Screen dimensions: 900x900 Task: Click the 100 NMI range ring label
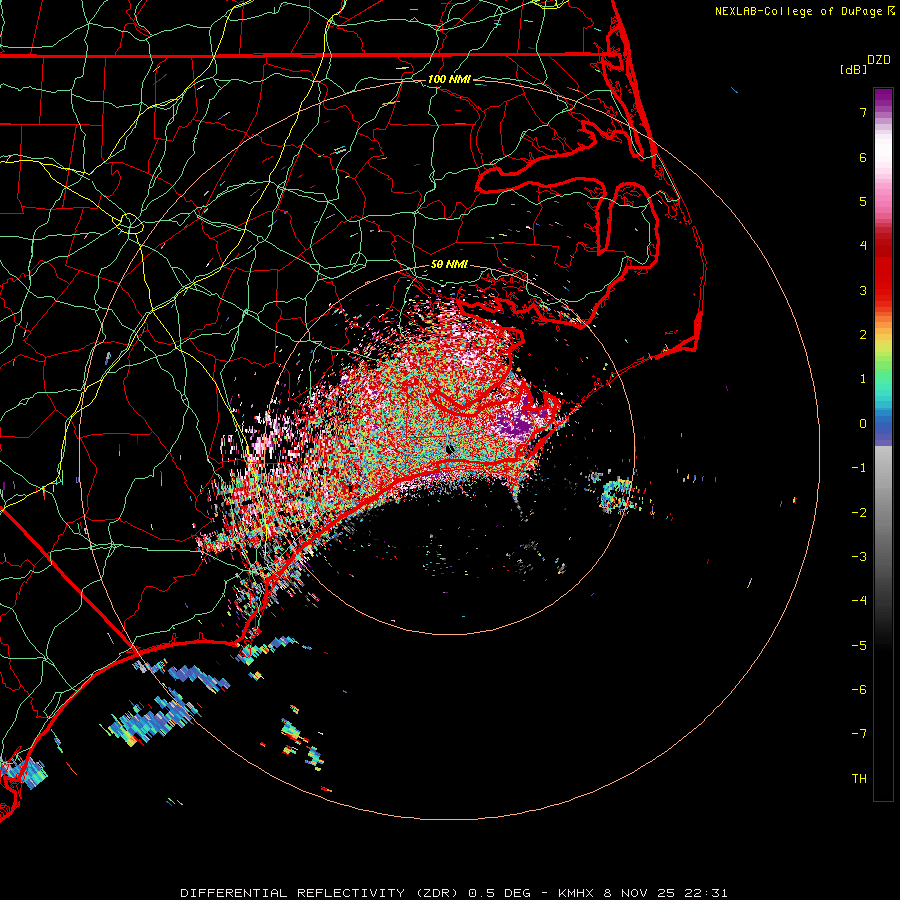tap(449, 79)
